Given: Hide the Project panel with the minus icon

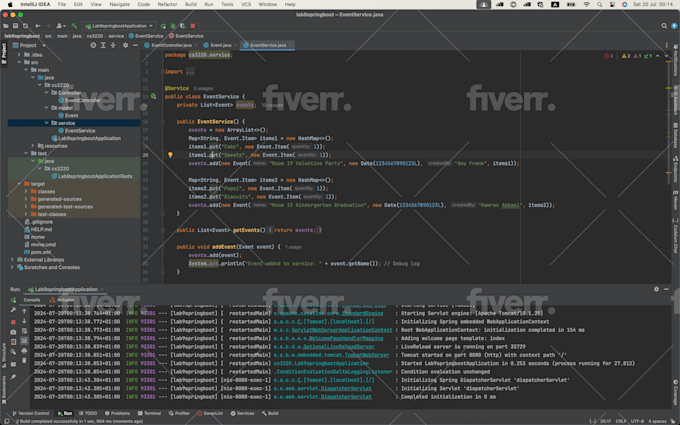Looking at the screenshot, I should click(135, 45).
